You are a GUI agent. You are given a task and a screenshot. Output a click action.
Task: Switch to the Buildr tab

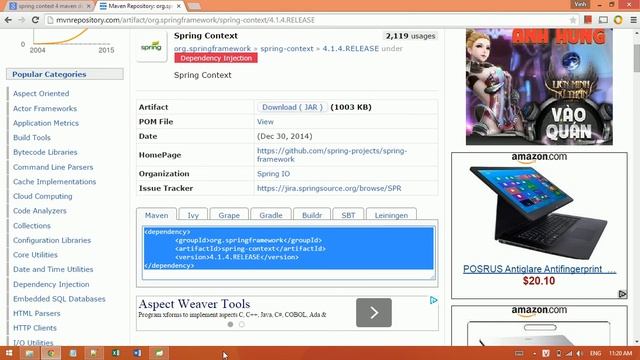312,215
